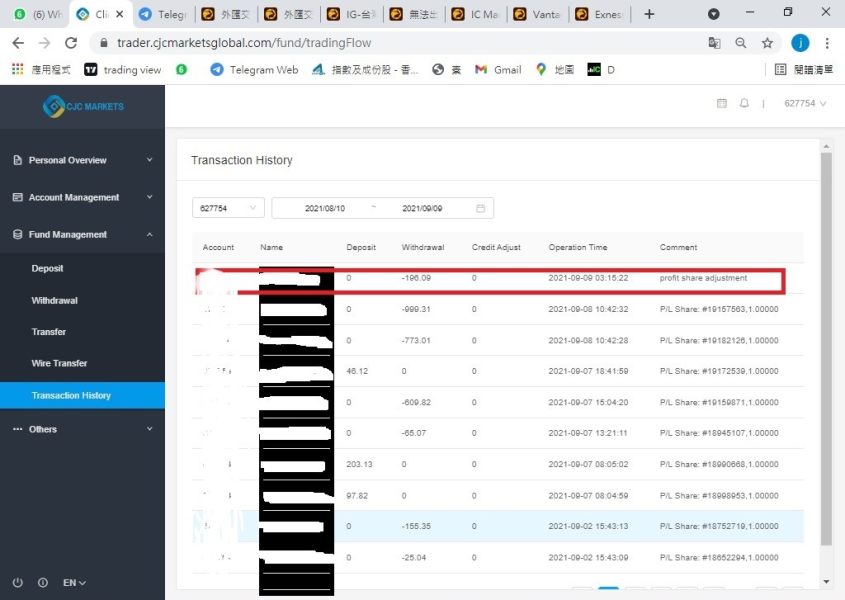Open the Withdrawal menu item

(x=54, y=300)
